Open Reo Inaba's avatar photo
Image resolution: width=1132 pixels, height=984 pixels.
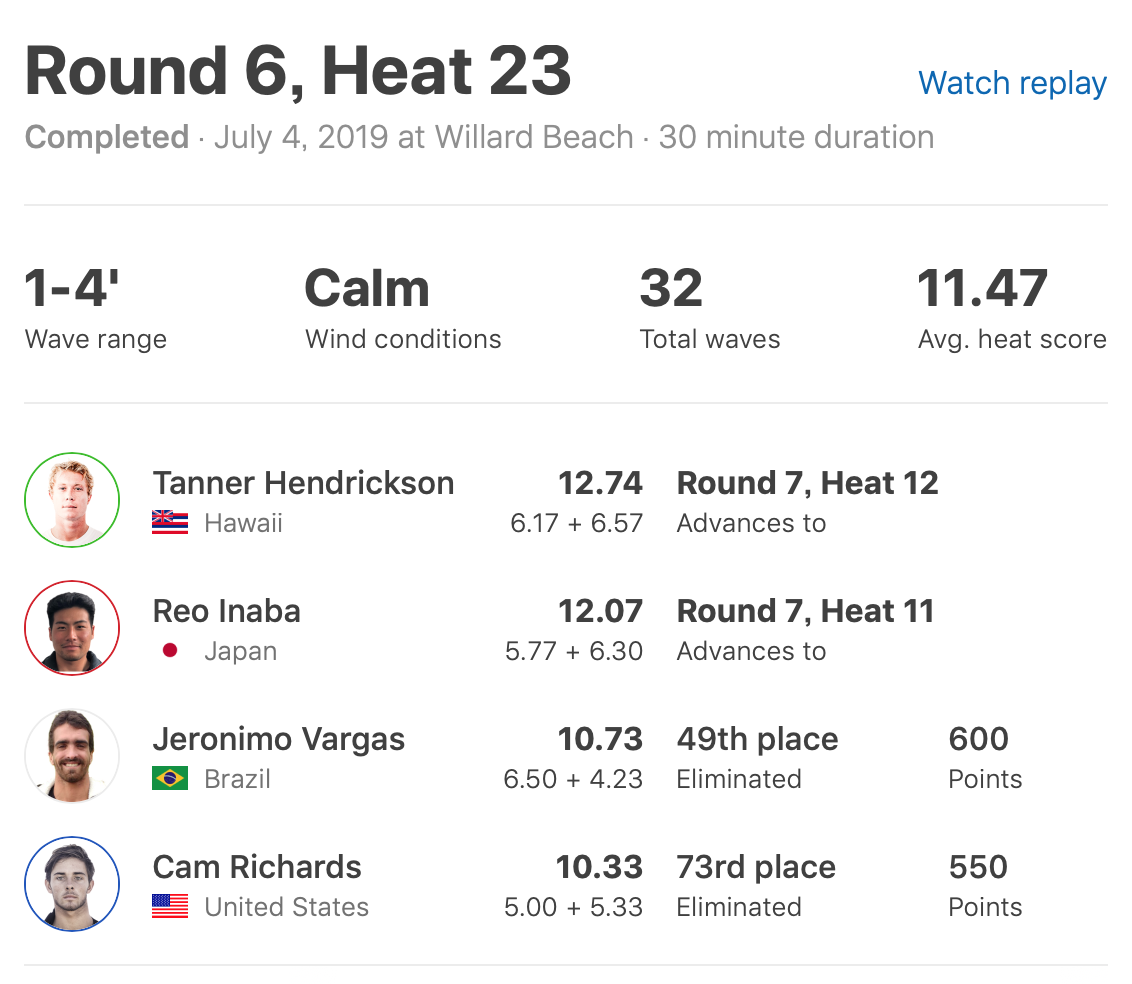[72, 628]
